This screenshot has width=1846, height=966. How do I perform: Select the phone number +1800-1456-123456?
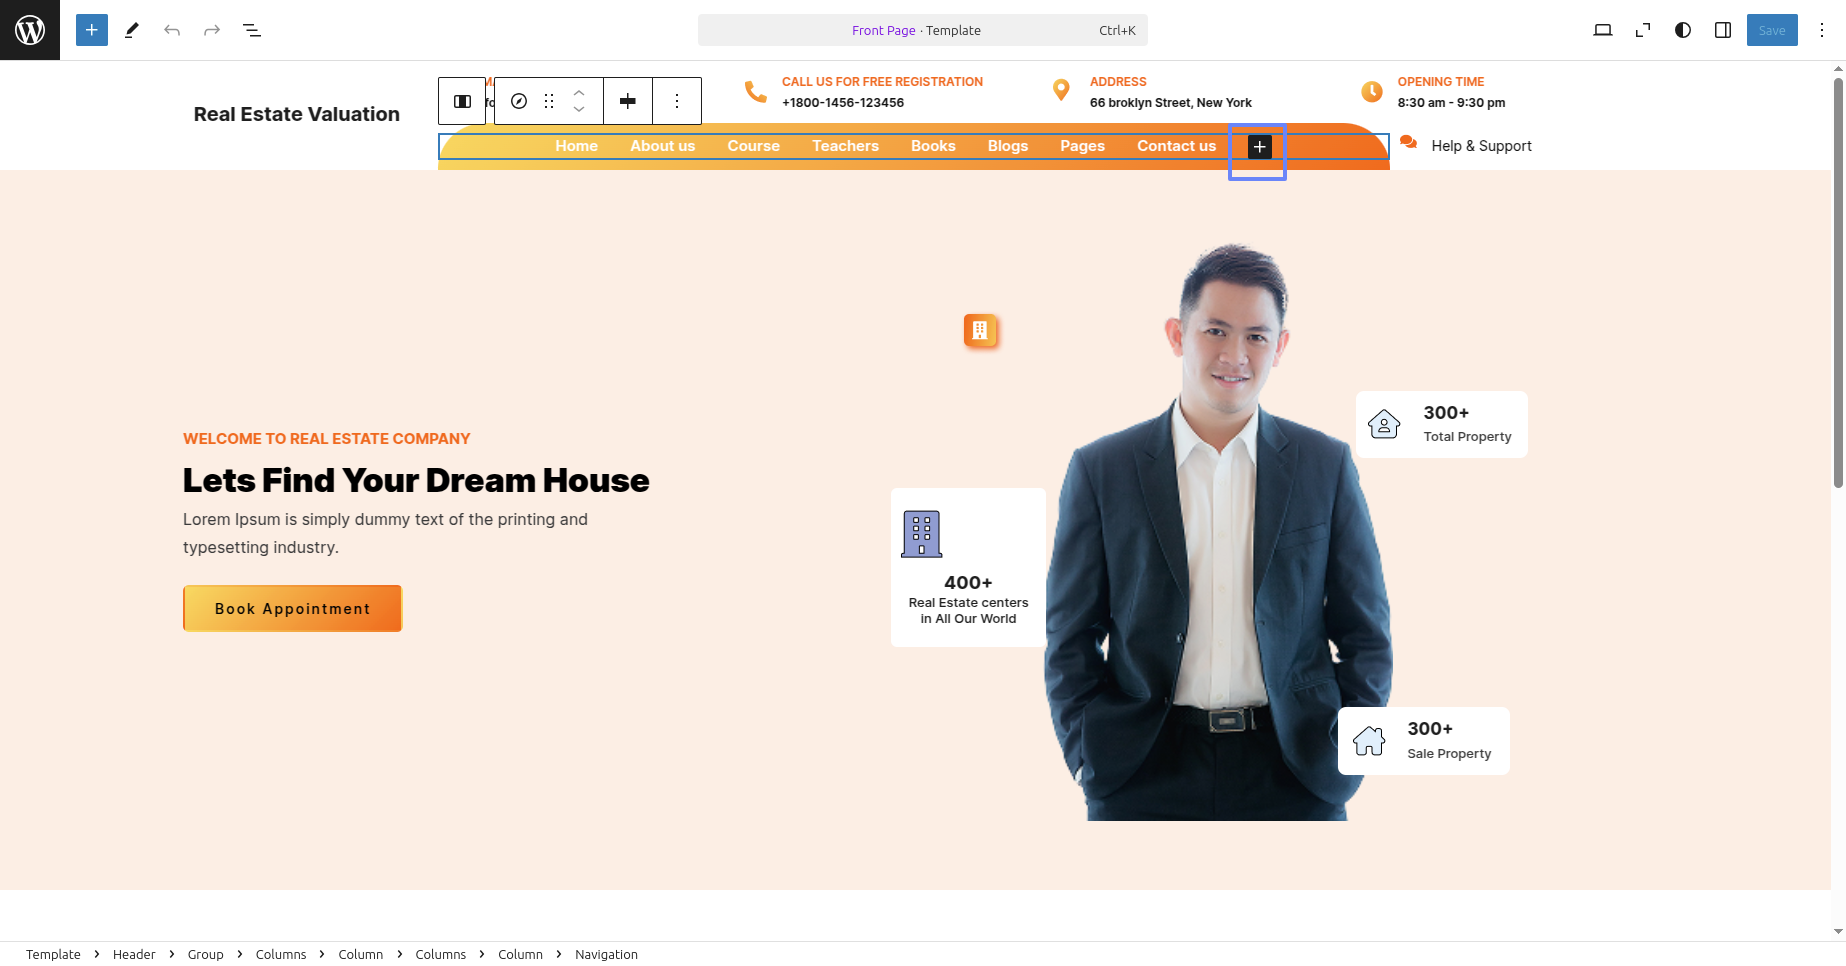843,103
